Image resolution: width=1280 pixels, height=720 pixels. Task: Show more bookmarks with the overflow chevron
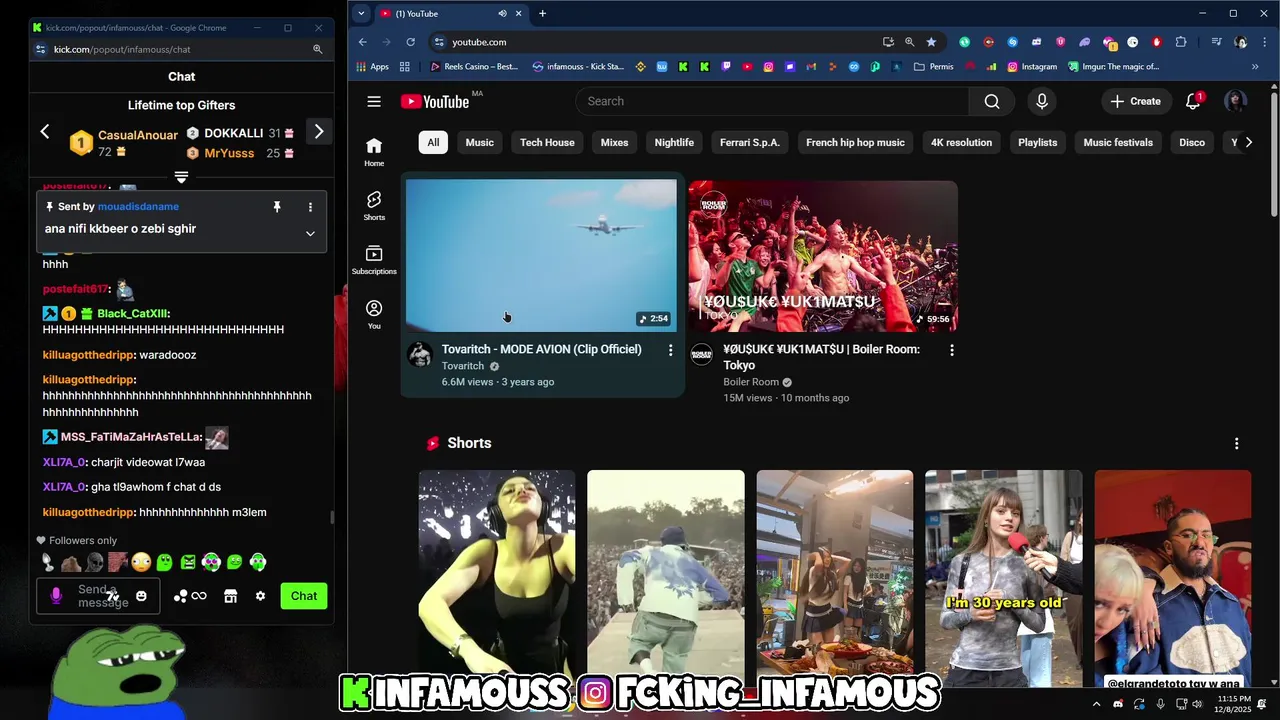pos(1255,67)
